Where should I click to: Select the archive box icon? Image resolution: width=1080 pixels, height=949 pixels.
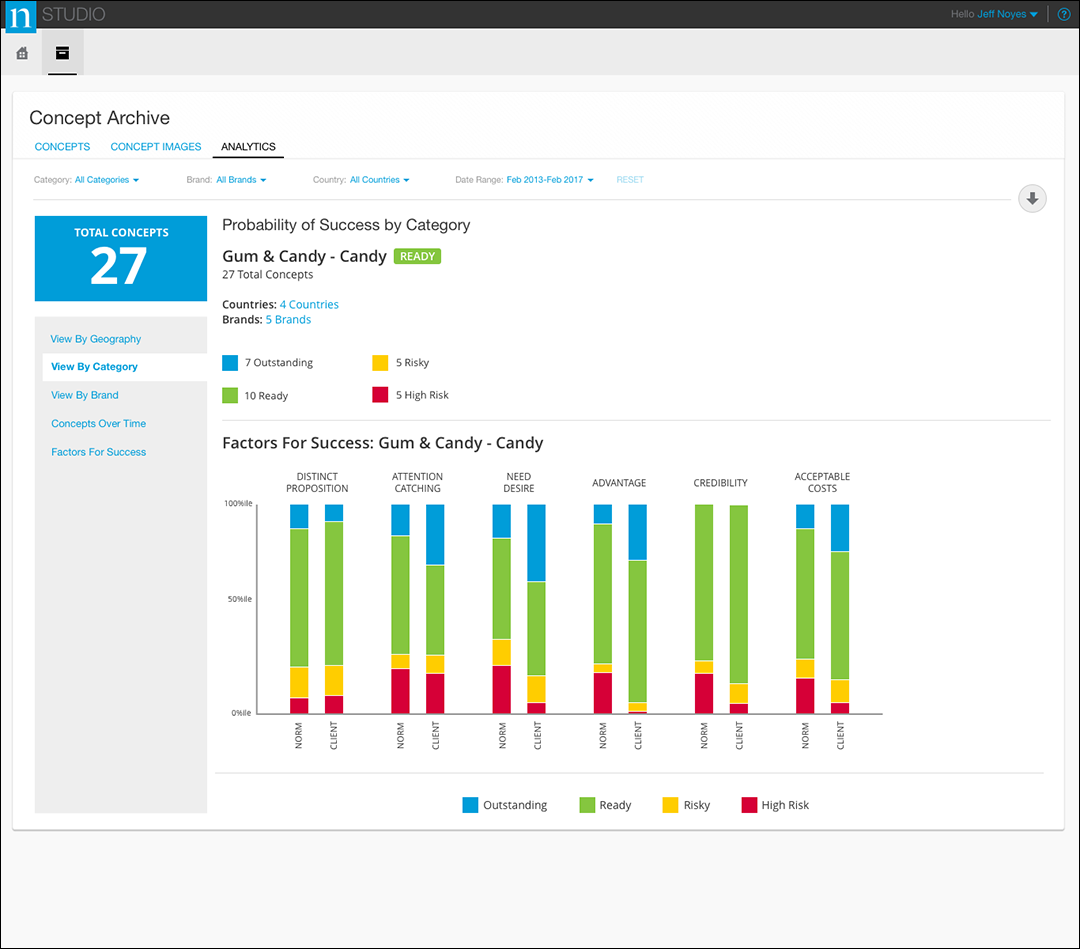point(63,52)
